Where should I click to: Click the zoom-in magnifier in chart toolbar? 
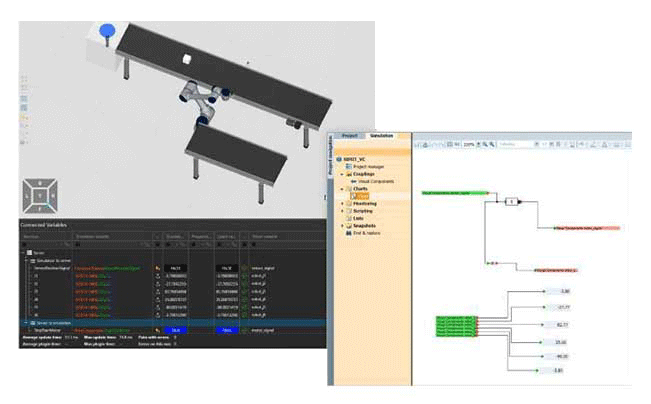484,145
